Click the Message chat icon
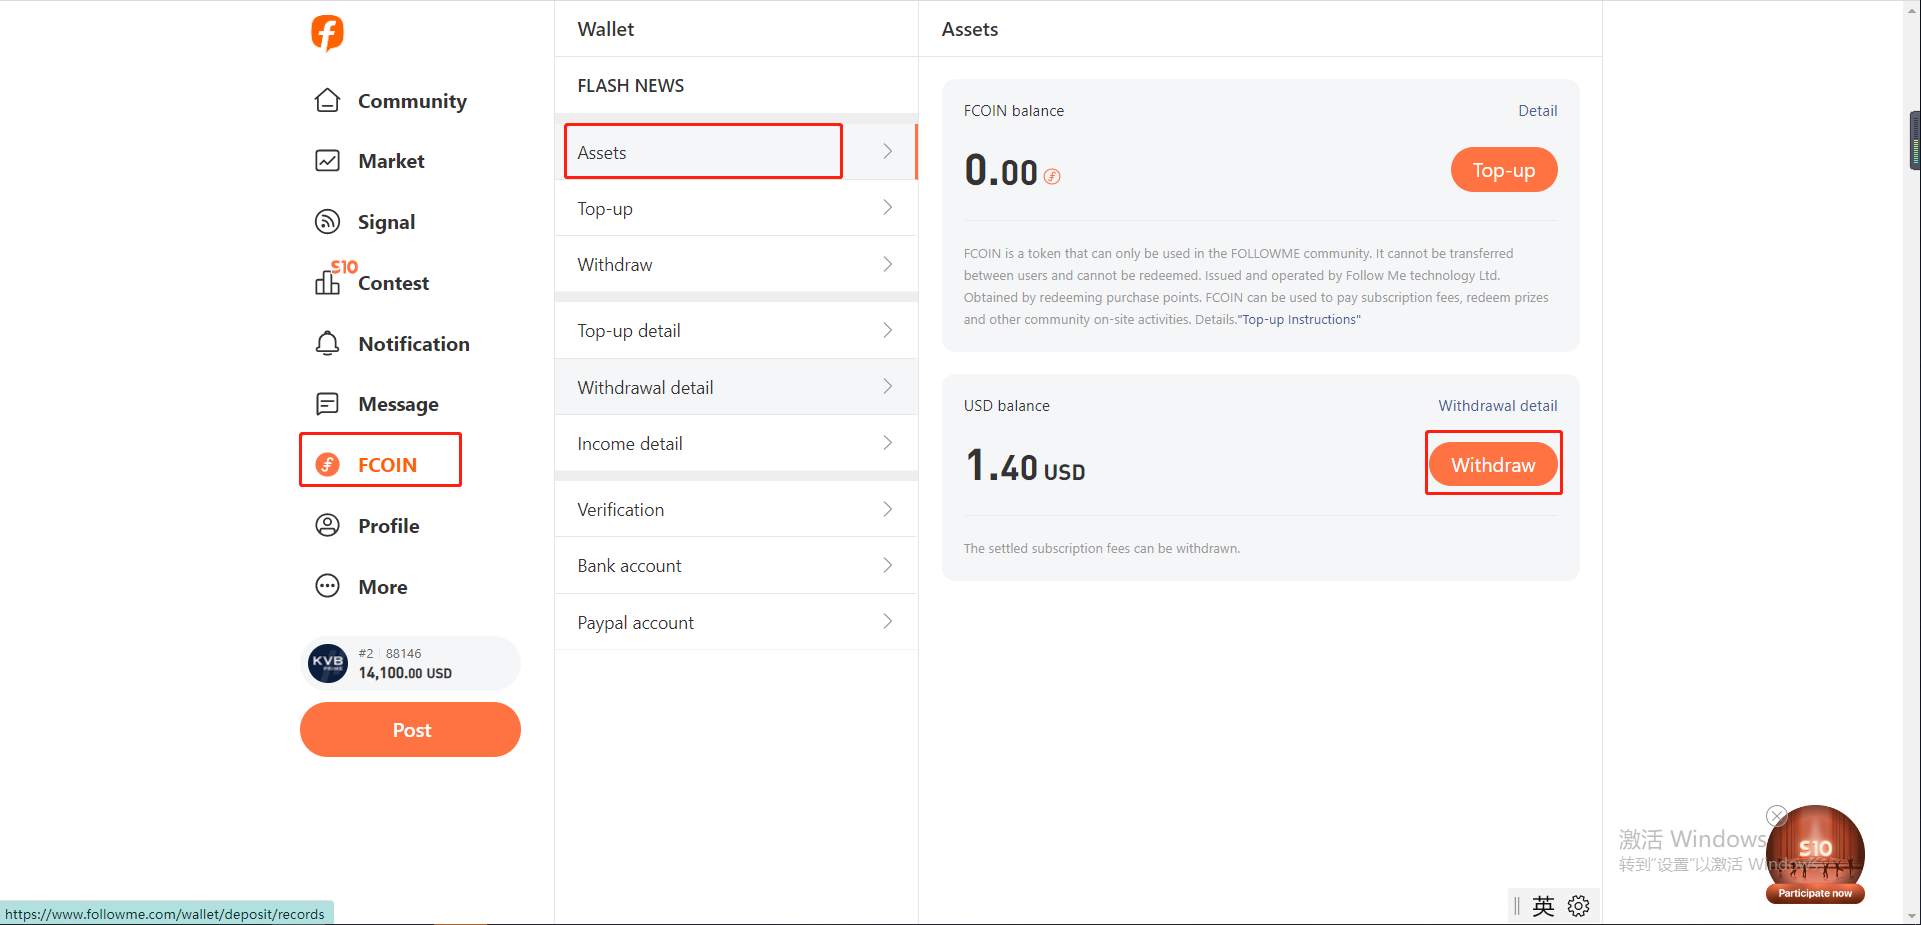The height and width of the screenshot is (925, 1921). pyautogui.click(x=327, y=404)
